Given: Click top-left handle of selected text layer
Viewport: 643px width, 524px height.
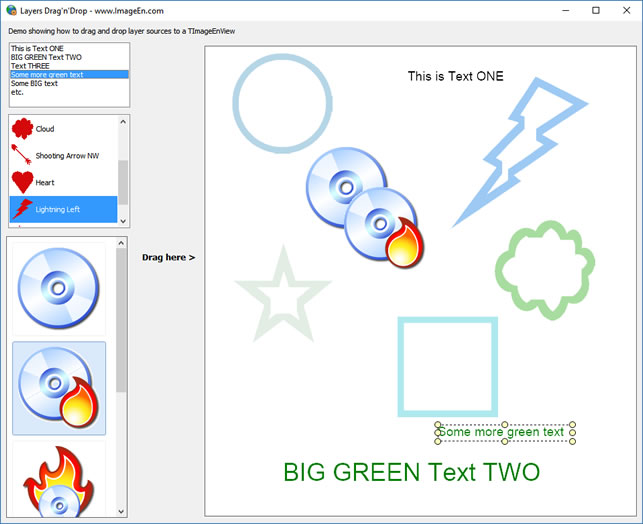Looking at the screenshot, I should pyautogui.click(x=438, y=425).
